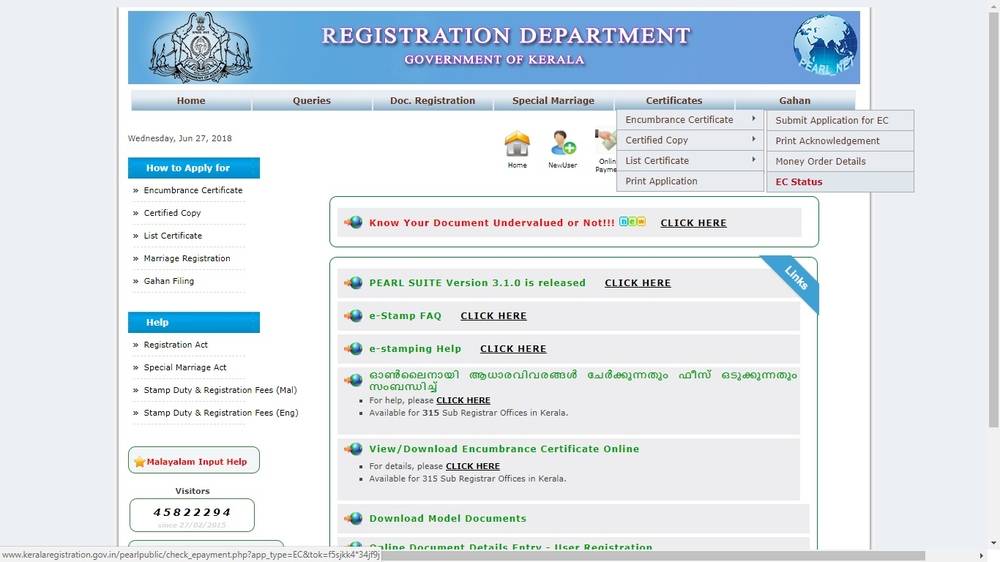Click the Online Payment icon
The image size is (1000, 562).
pos(606,140)
